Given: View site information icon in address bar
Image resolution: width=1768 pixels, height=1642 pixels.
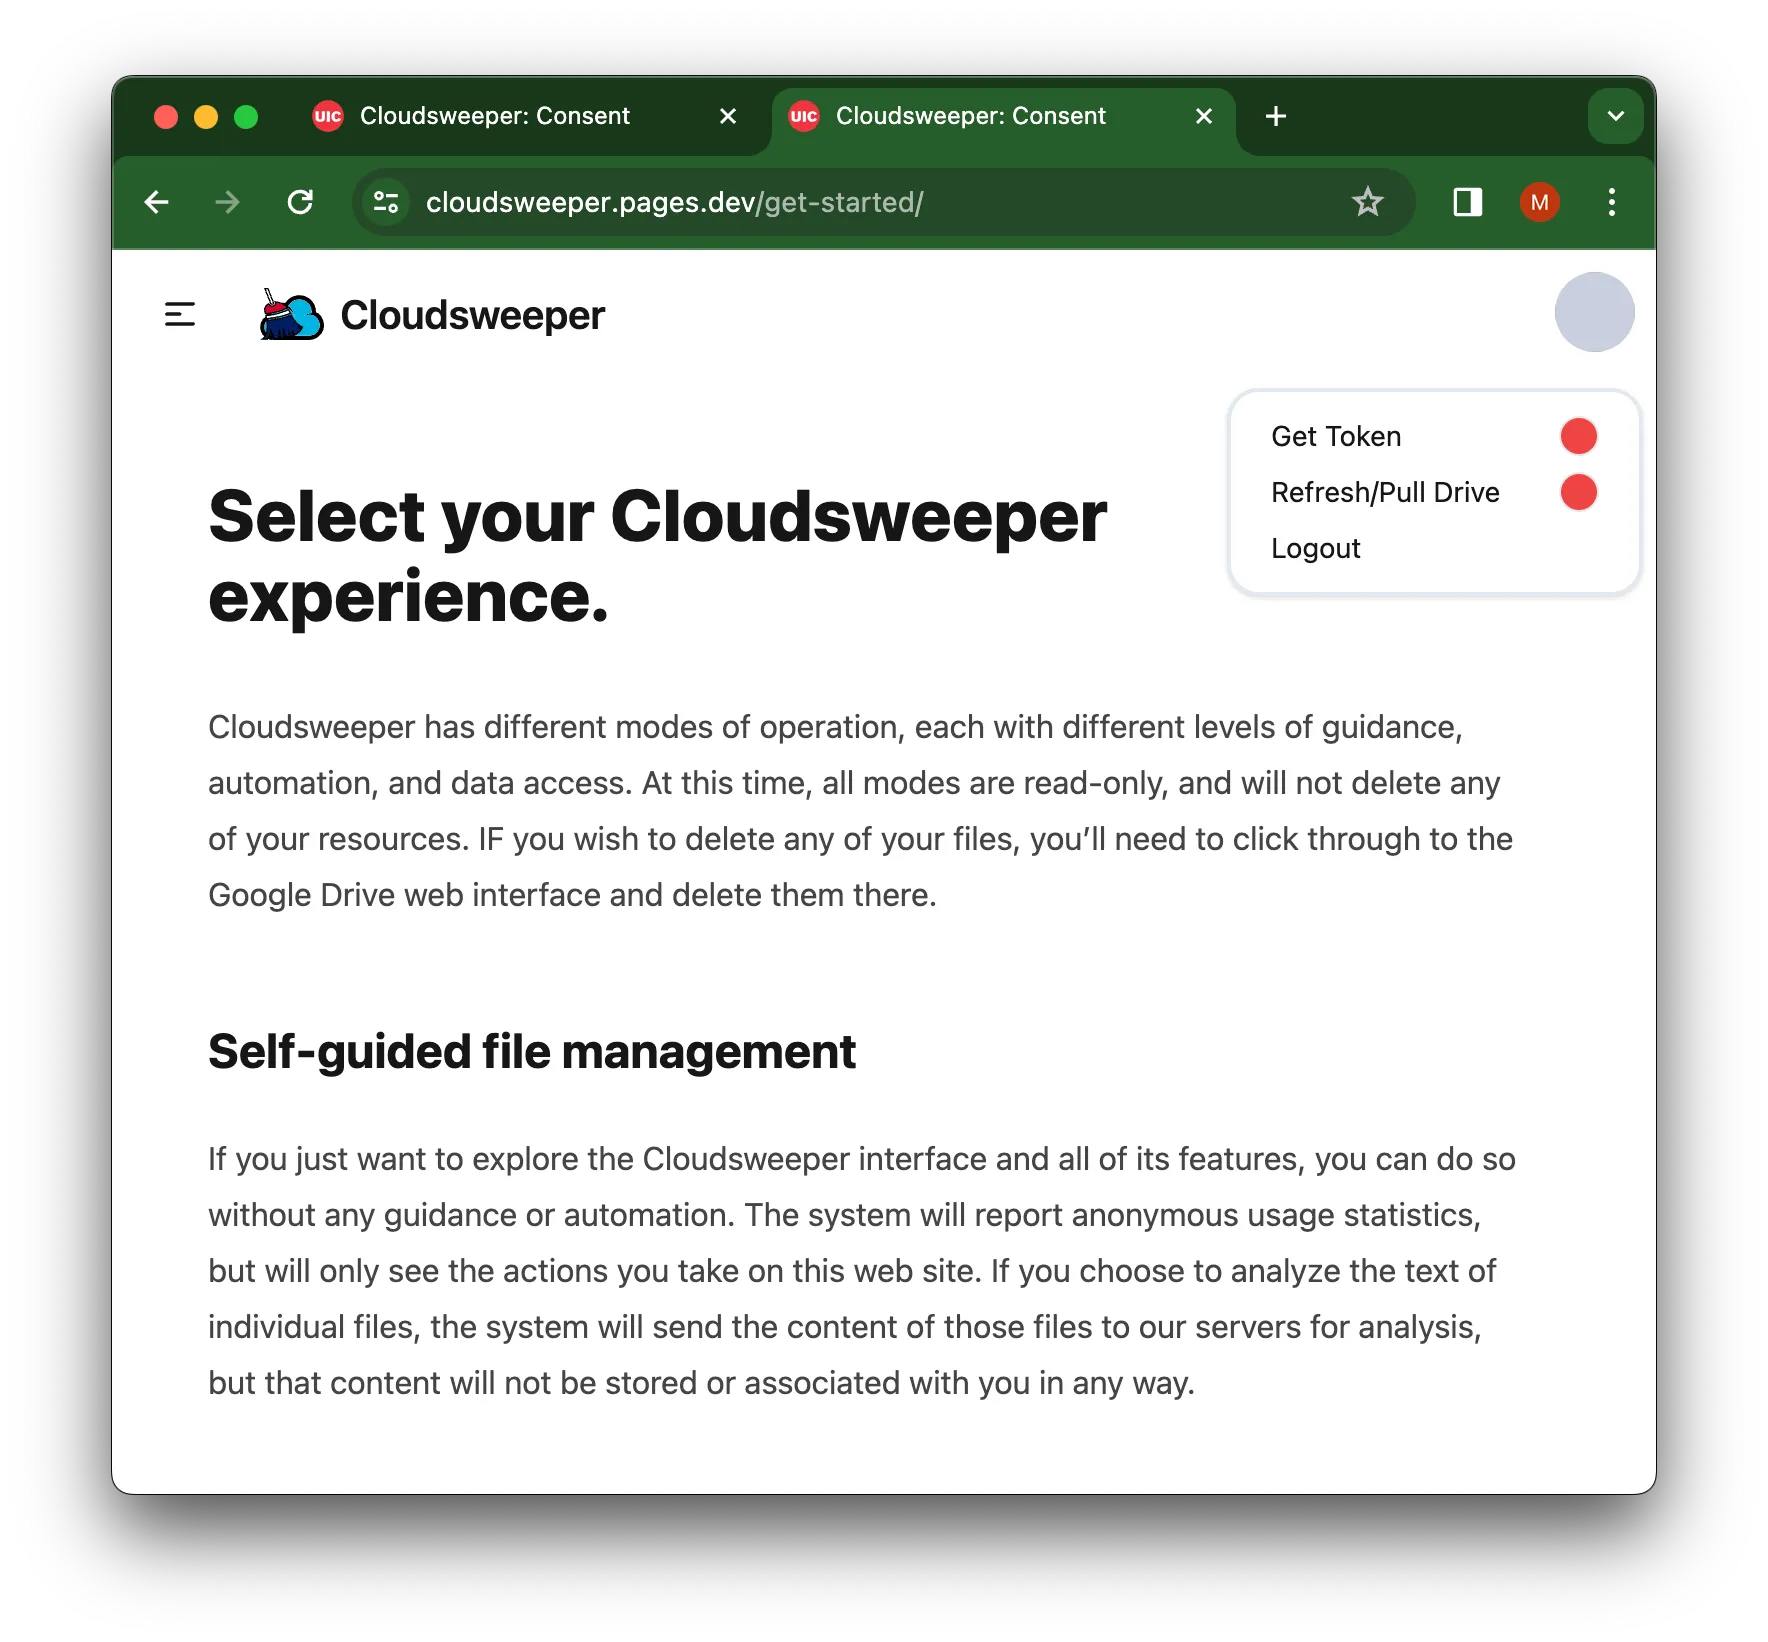Looking at the screenshot, I should coord(386,203).
